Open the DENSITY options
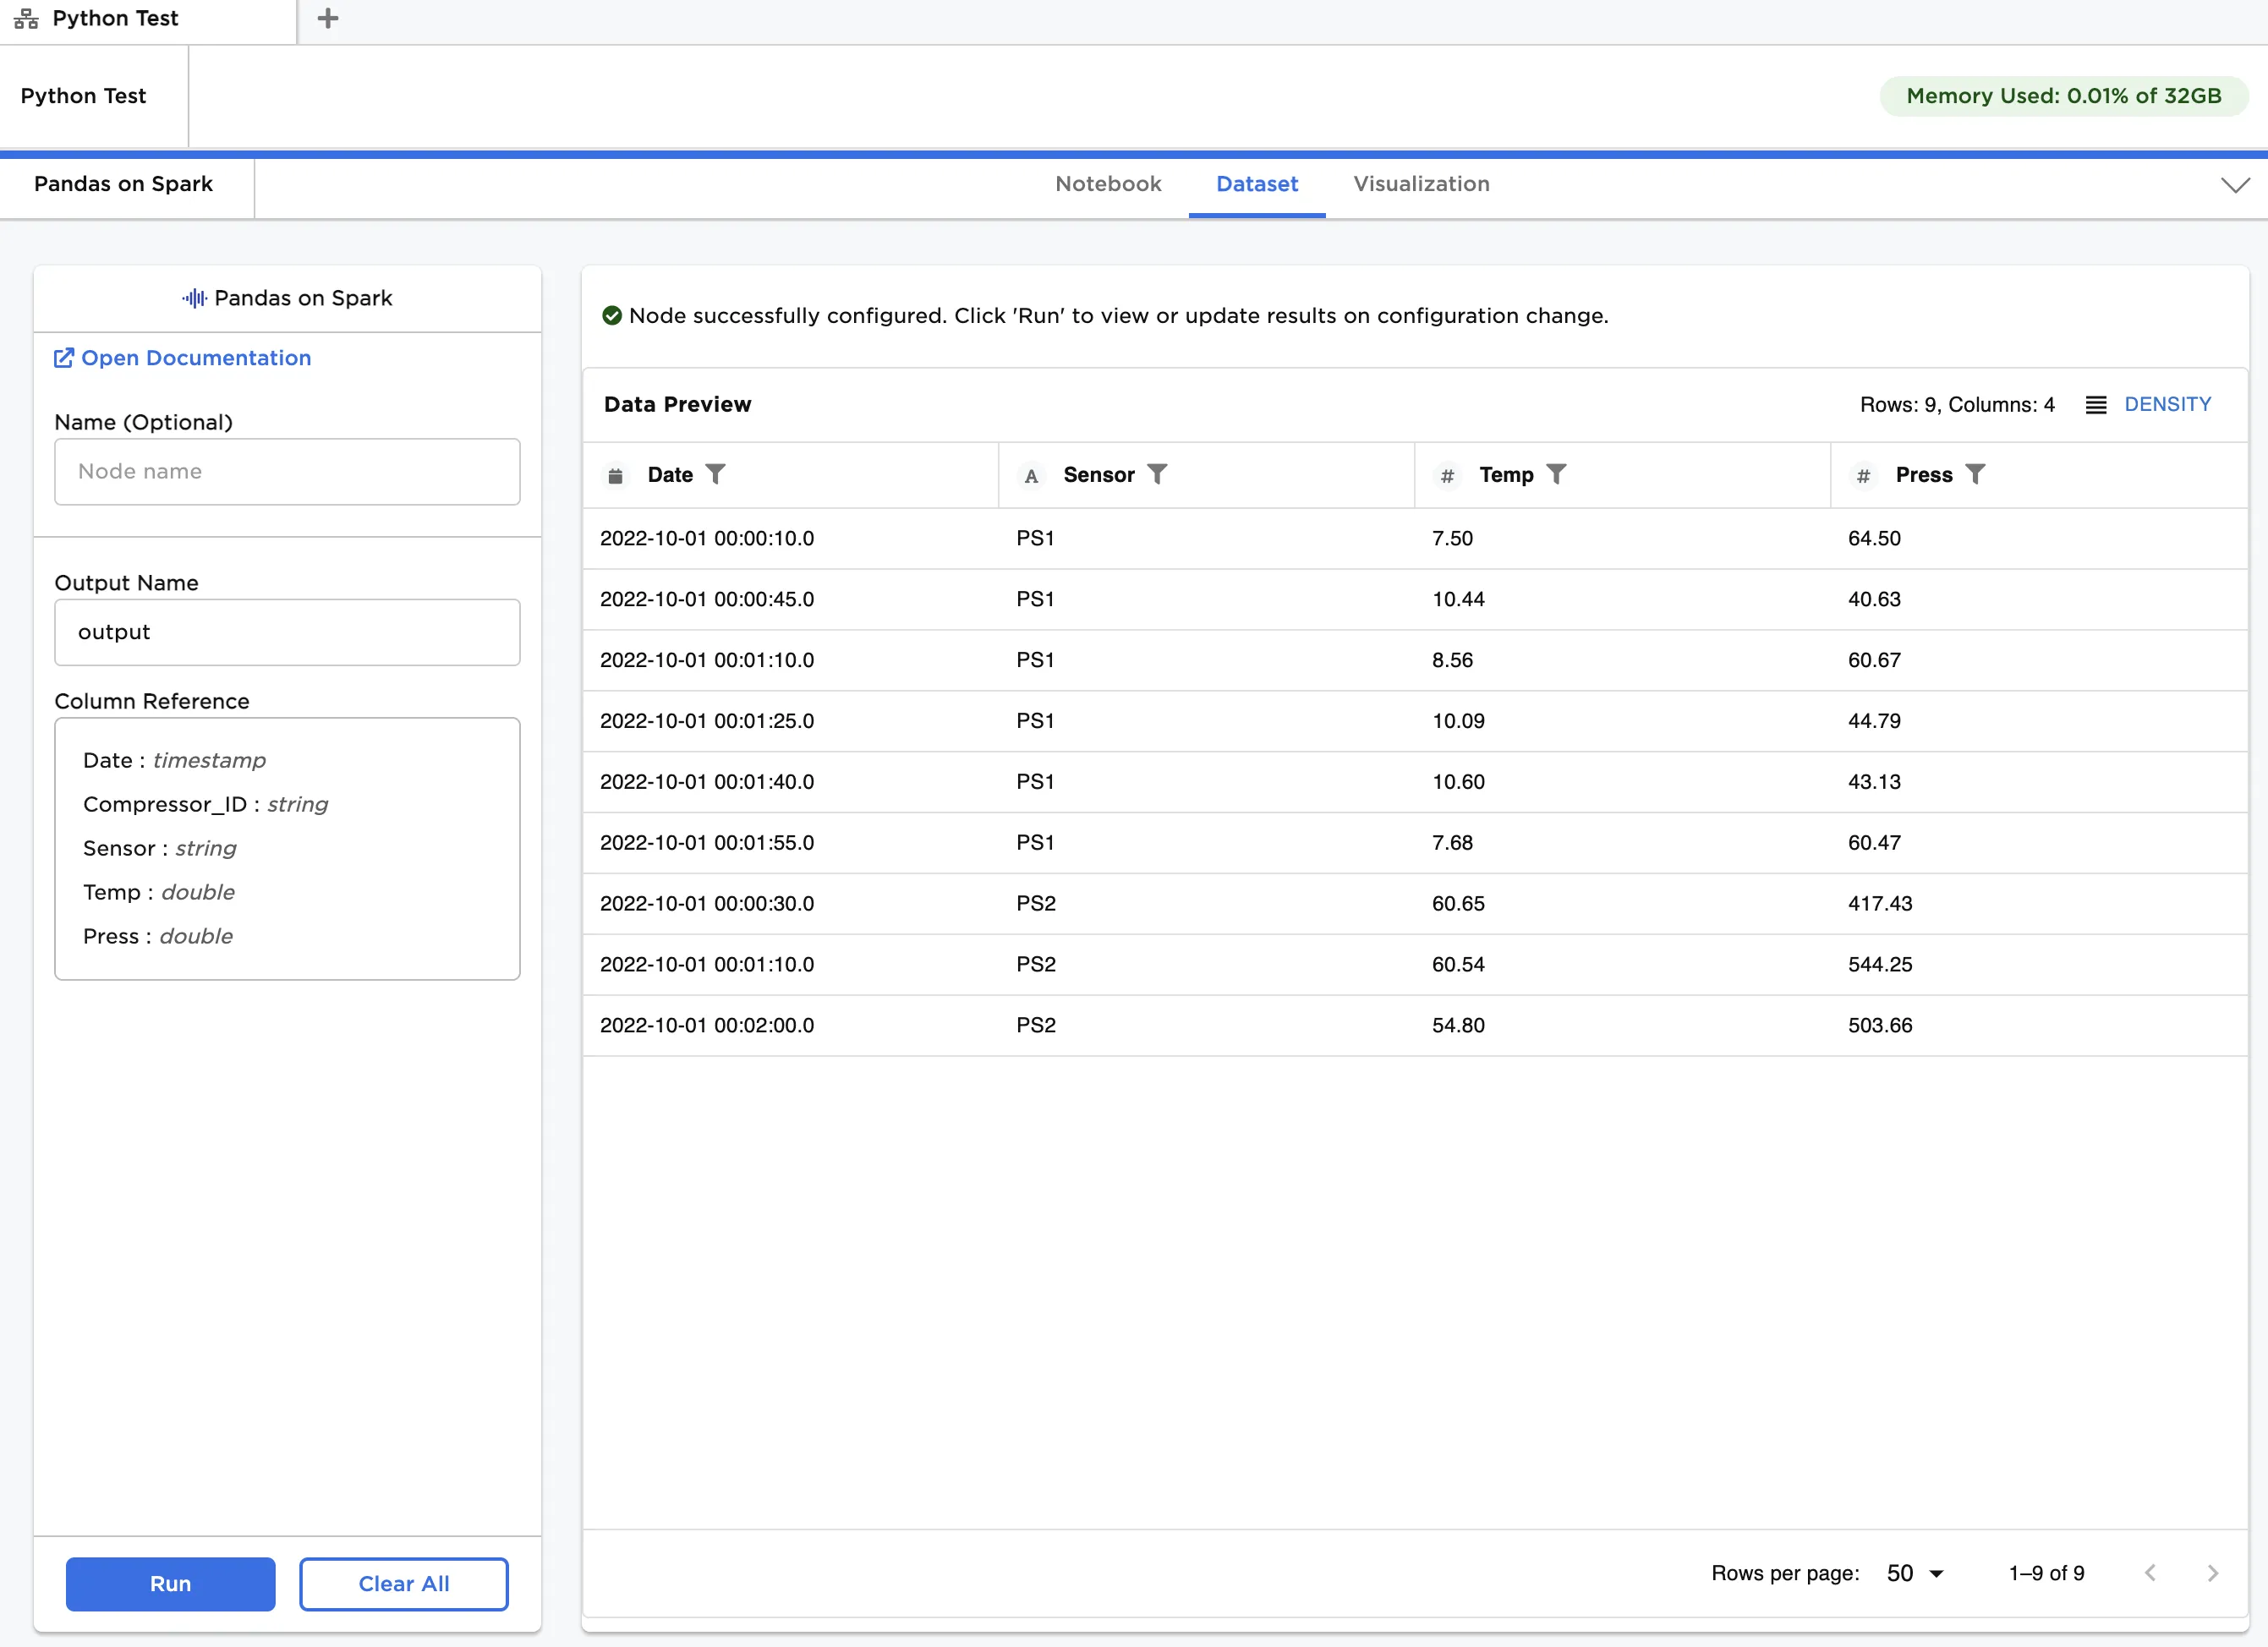 tap(2167, 405)
